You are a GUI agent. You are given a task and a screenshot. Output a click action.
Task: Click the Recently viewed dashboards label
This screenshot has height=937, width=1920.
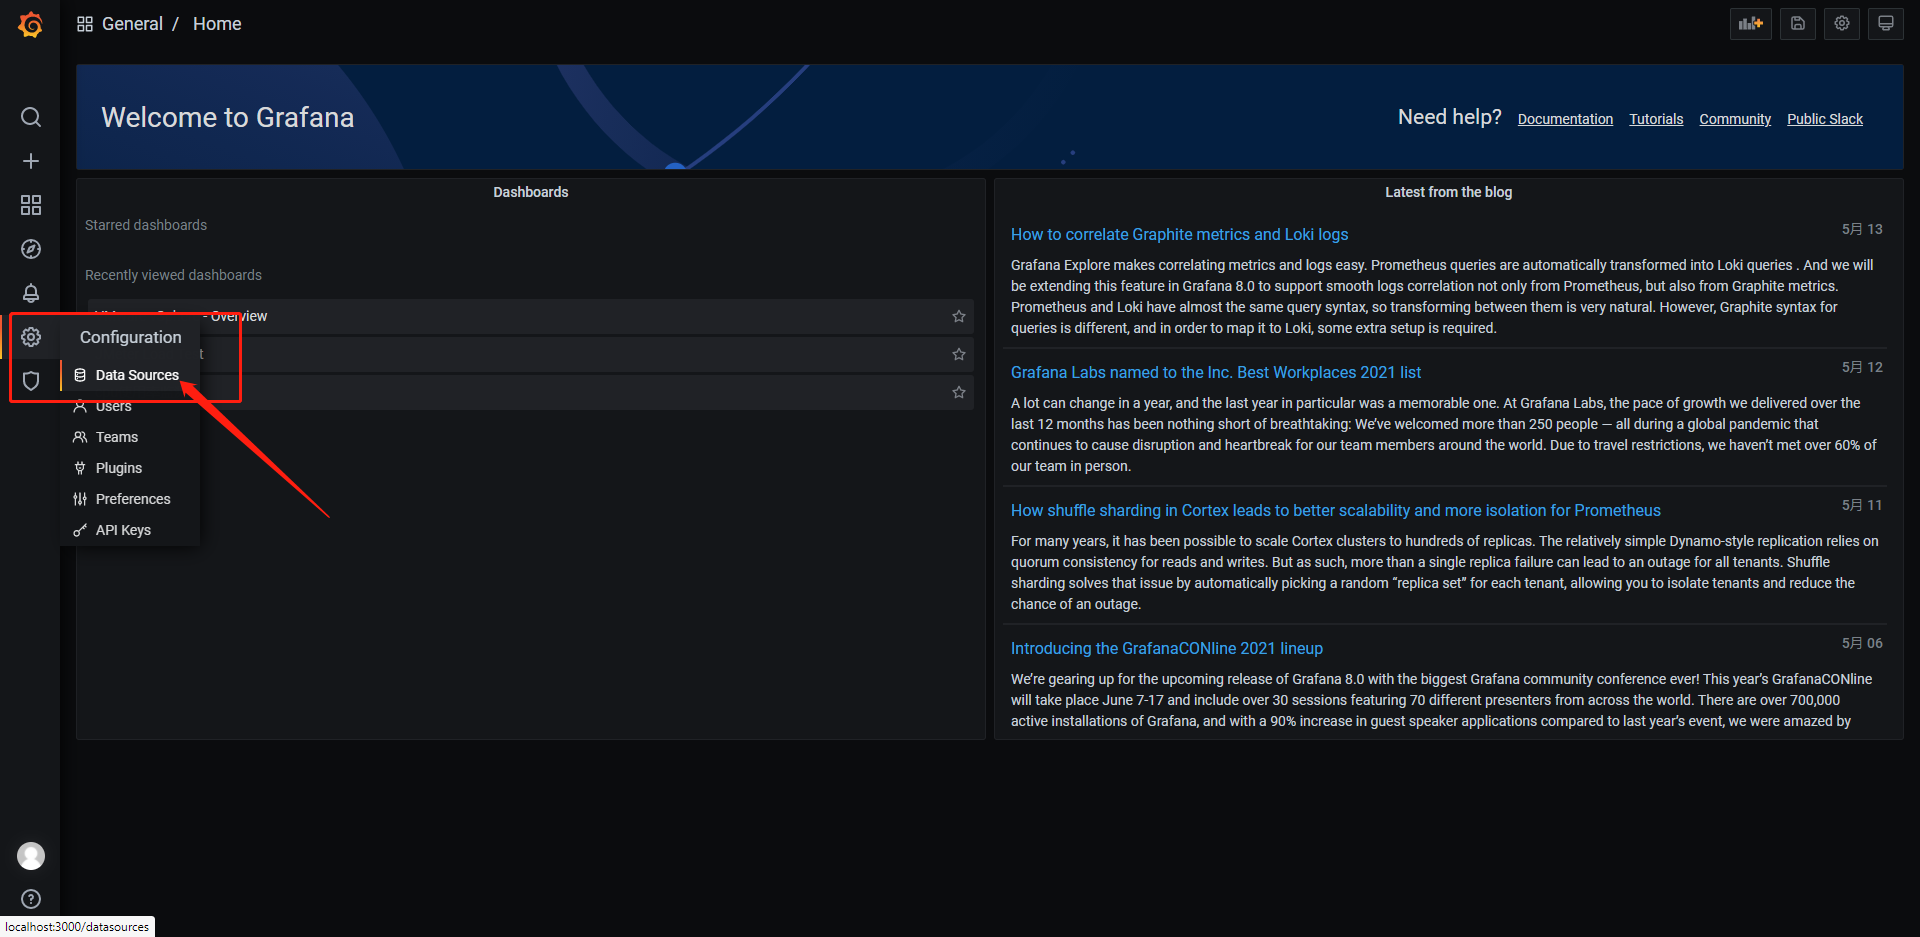(x=173, y=275)
